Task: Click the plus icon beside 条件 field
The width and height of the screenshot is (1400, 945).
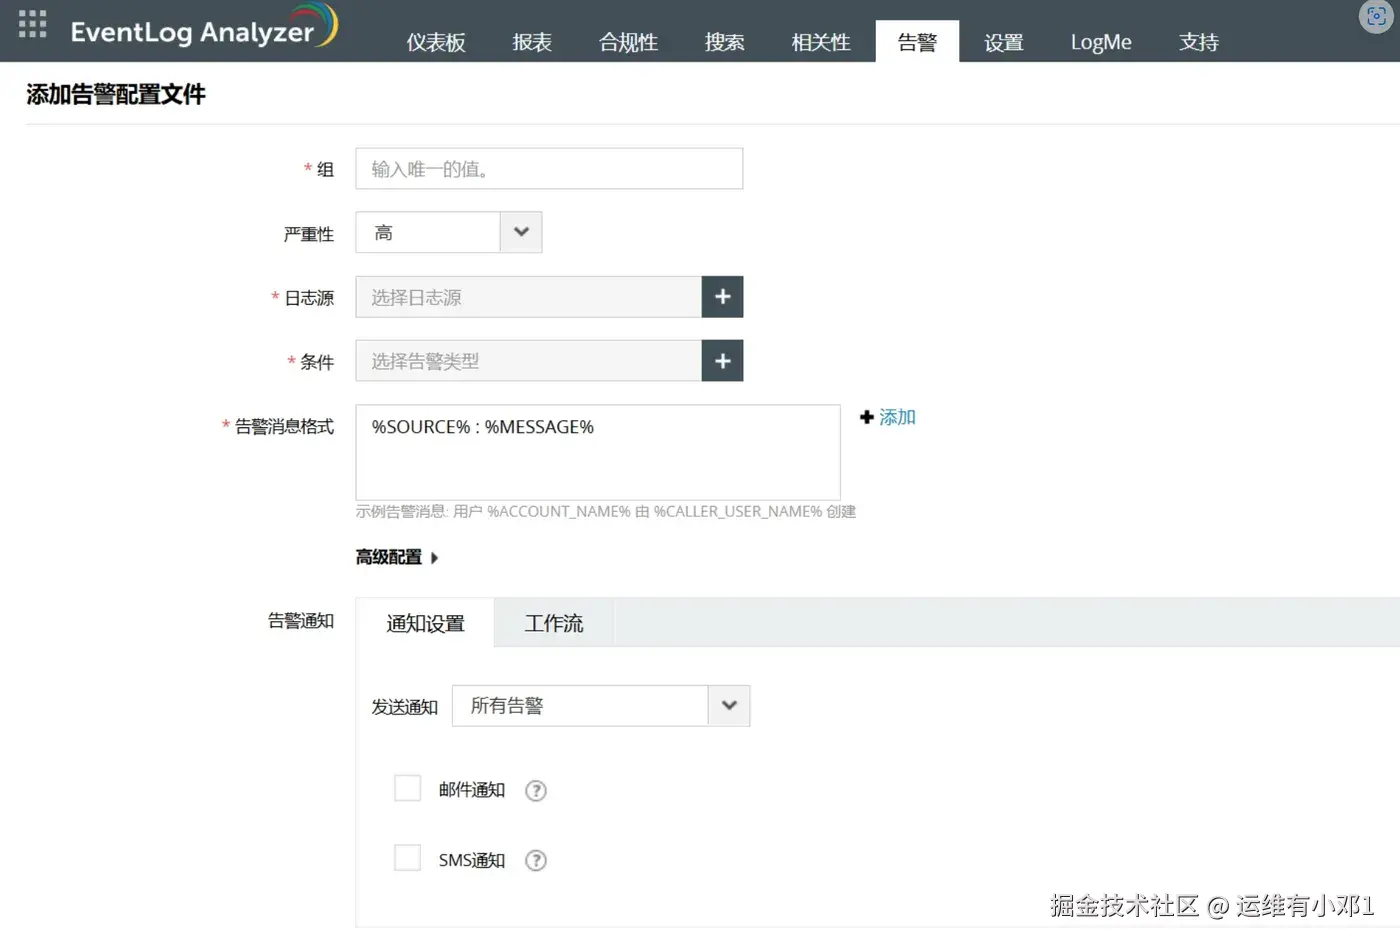Action: tap(722, 360)
